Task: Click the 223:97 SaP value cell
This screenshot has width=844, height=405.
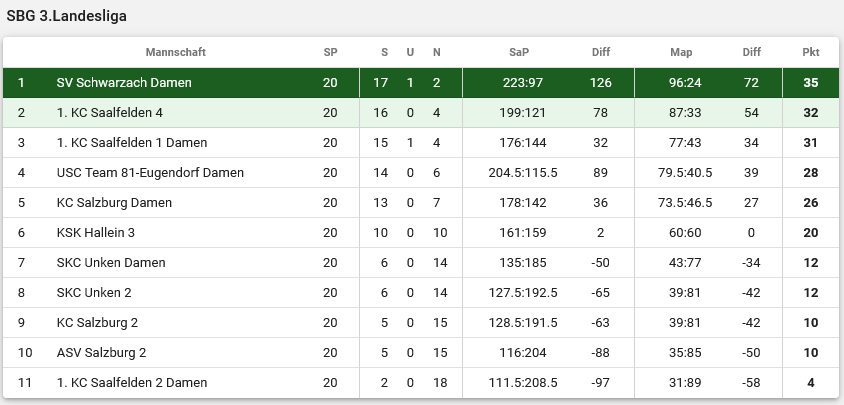Action: [x=523, y=82]
